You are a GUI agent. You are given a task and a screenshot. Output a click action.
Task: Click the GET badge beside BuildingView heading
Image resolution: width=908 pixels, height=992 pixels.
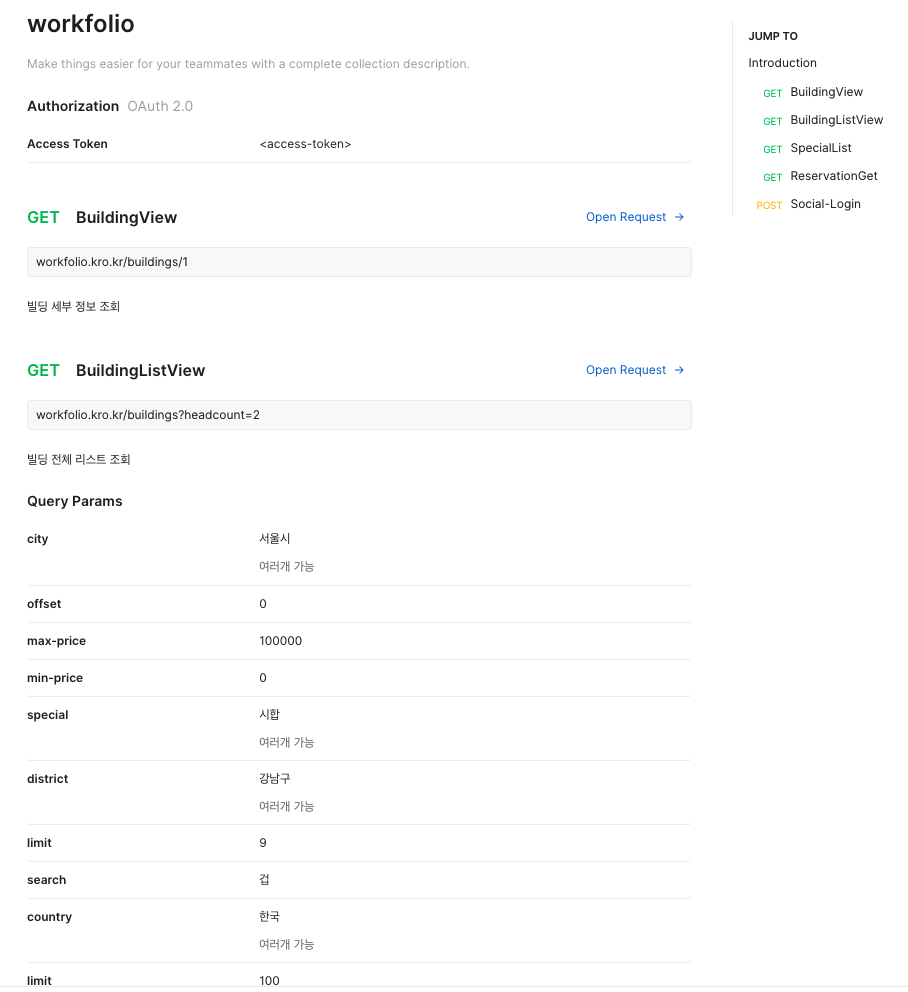pyautogui.click(x=43, y=217)
